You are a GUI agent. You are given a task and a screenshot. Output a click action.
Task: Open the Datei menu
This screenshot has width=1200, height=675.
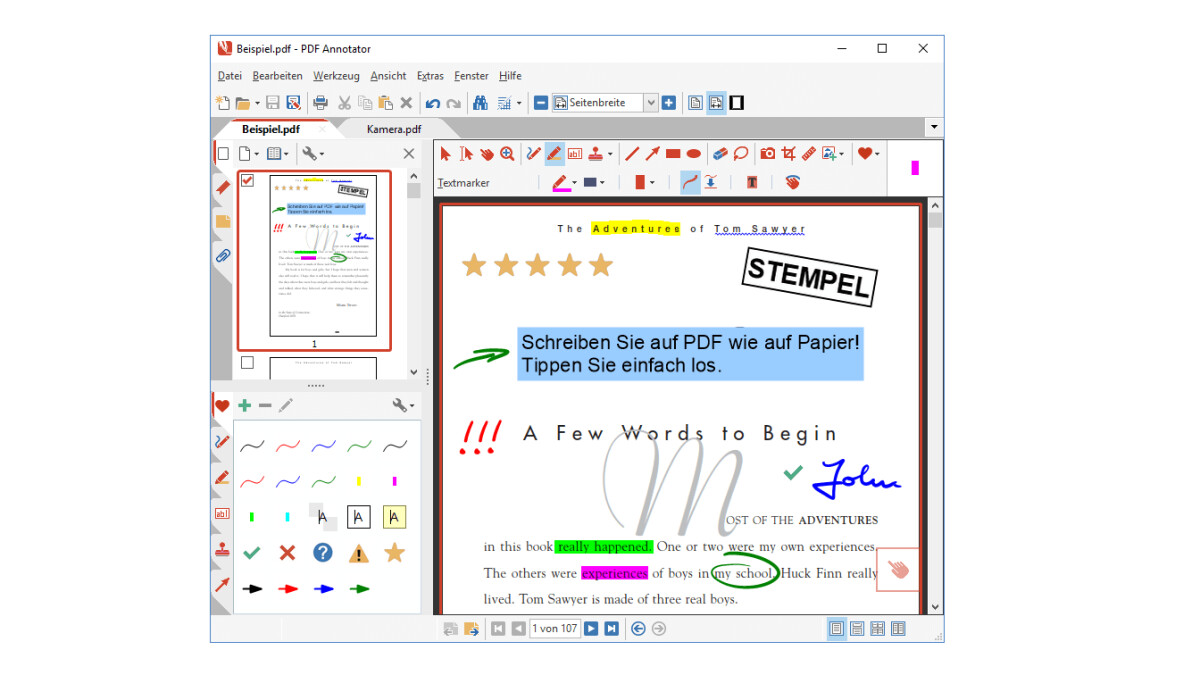tap(230, 76)
